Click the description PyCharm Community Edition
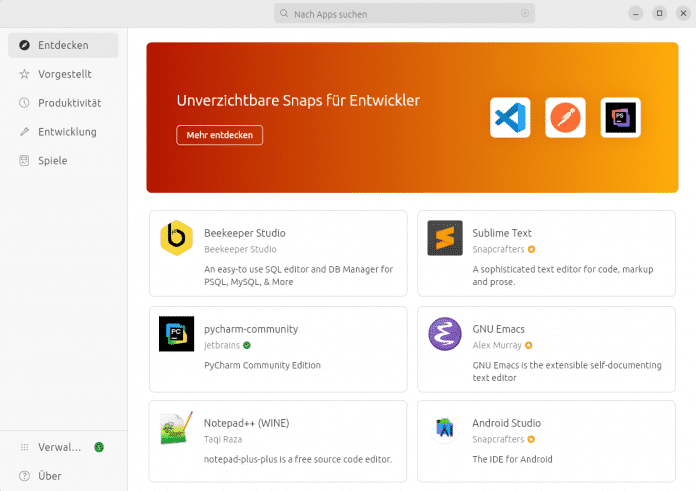The image size is (696, 491). (262, 365)
